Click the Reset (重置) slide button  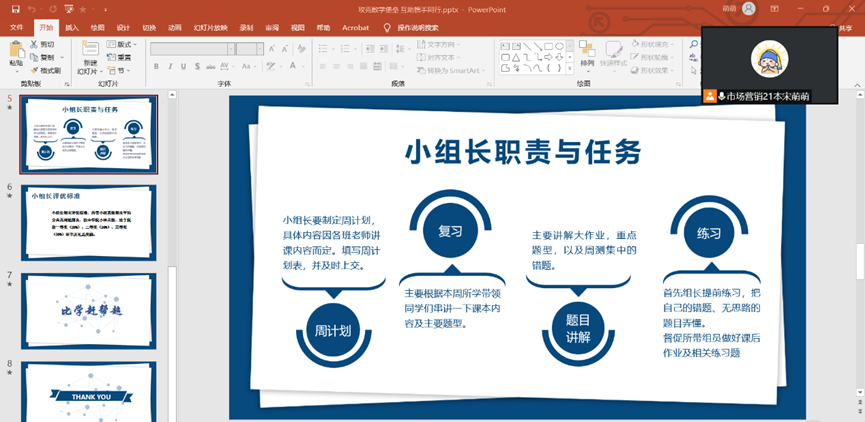coord(120,57)
